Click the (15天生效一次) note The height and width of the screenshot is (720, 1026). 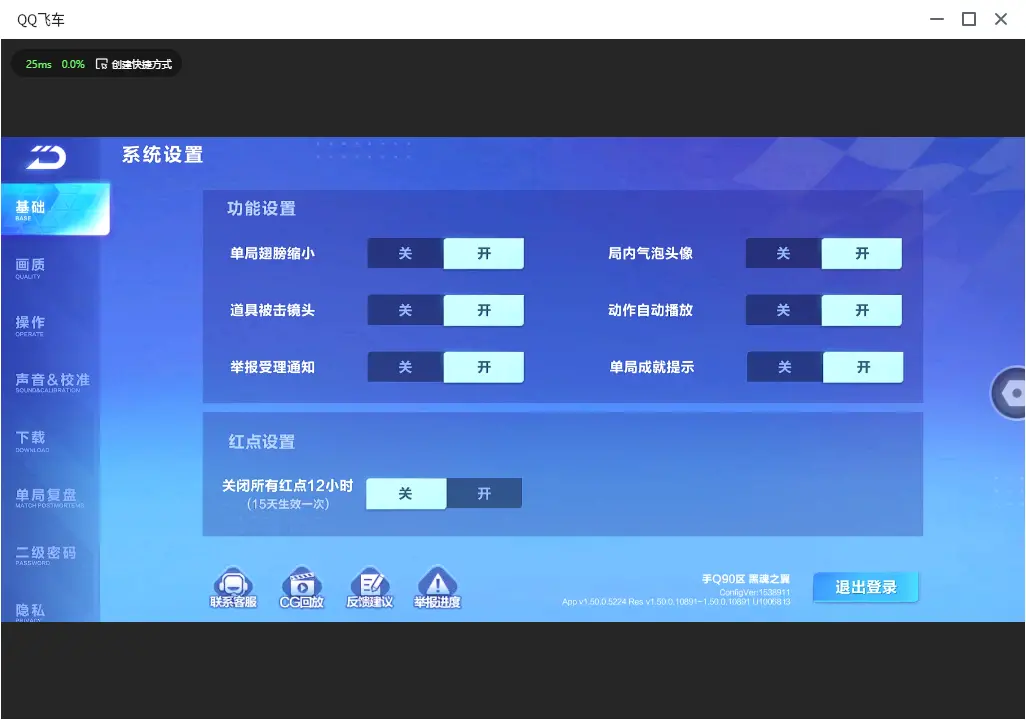[288, 504]
